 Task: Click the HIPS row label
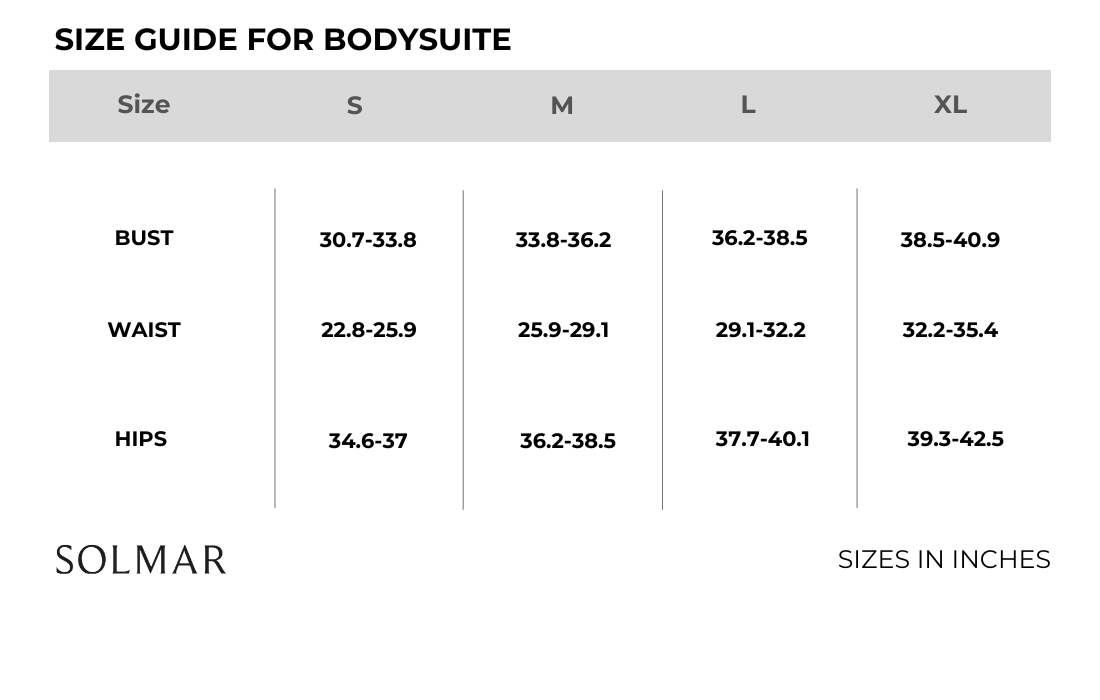click(x=141, y=439)
